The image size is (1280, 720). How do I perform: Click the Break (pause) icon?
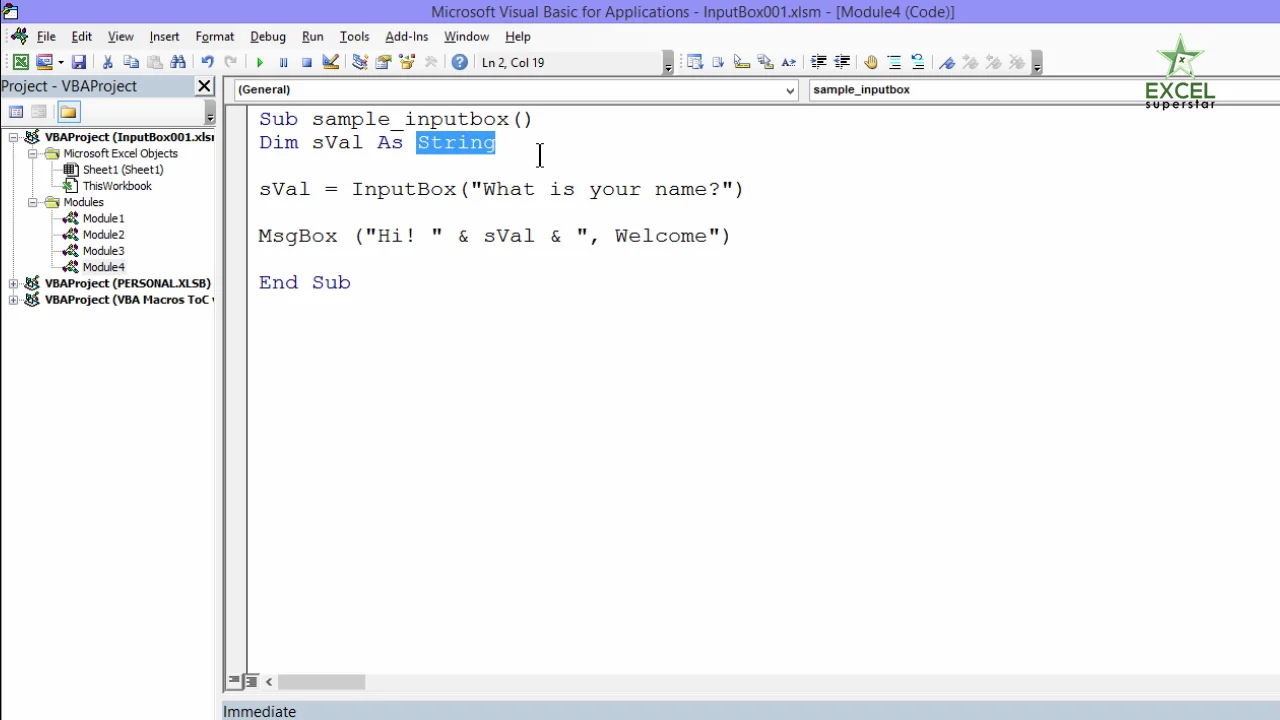click(283, 62)
